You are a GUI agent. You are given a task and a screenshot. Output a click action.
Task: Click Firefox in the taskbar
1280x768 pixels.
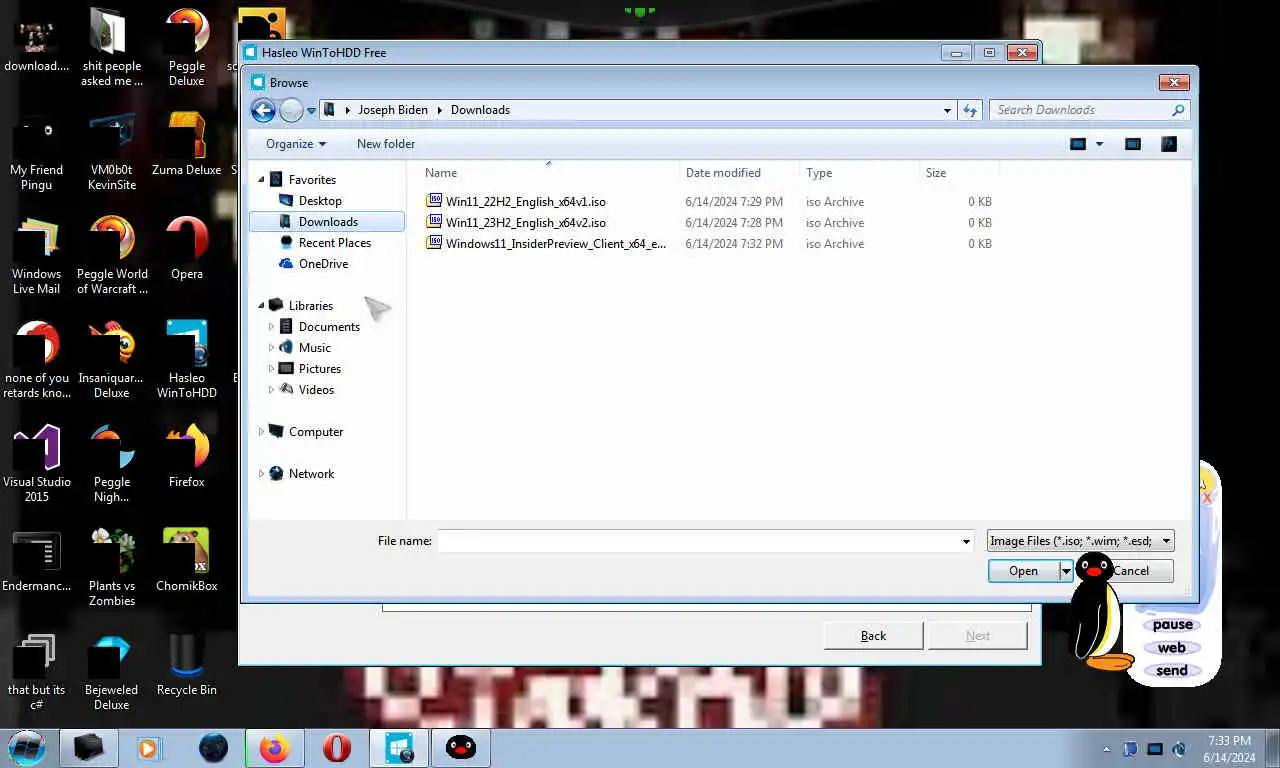coord(274,748)
